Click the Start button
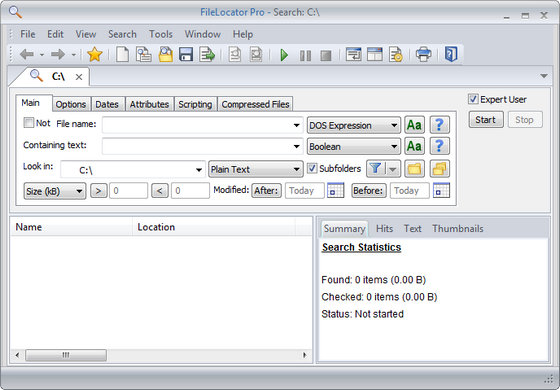The image size is (560, 390). coord(486,120)
